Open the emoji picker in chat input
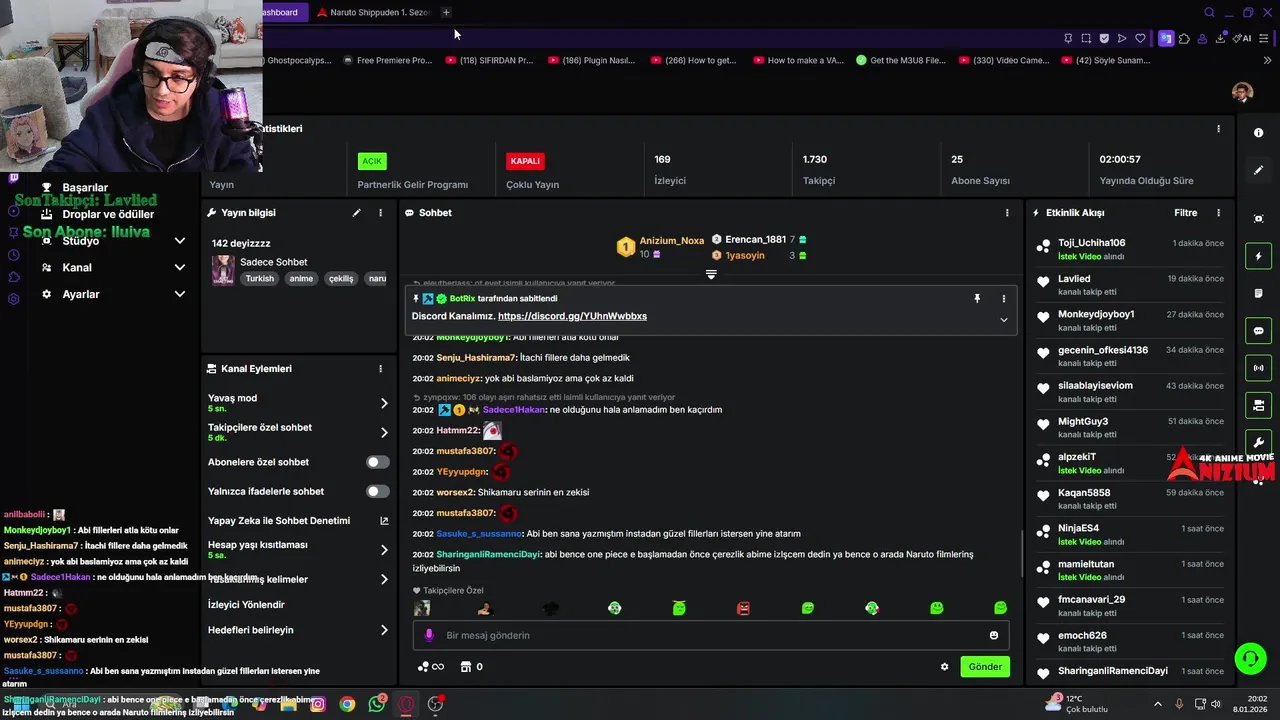1280x720 pixels. (x=993, y=635)
